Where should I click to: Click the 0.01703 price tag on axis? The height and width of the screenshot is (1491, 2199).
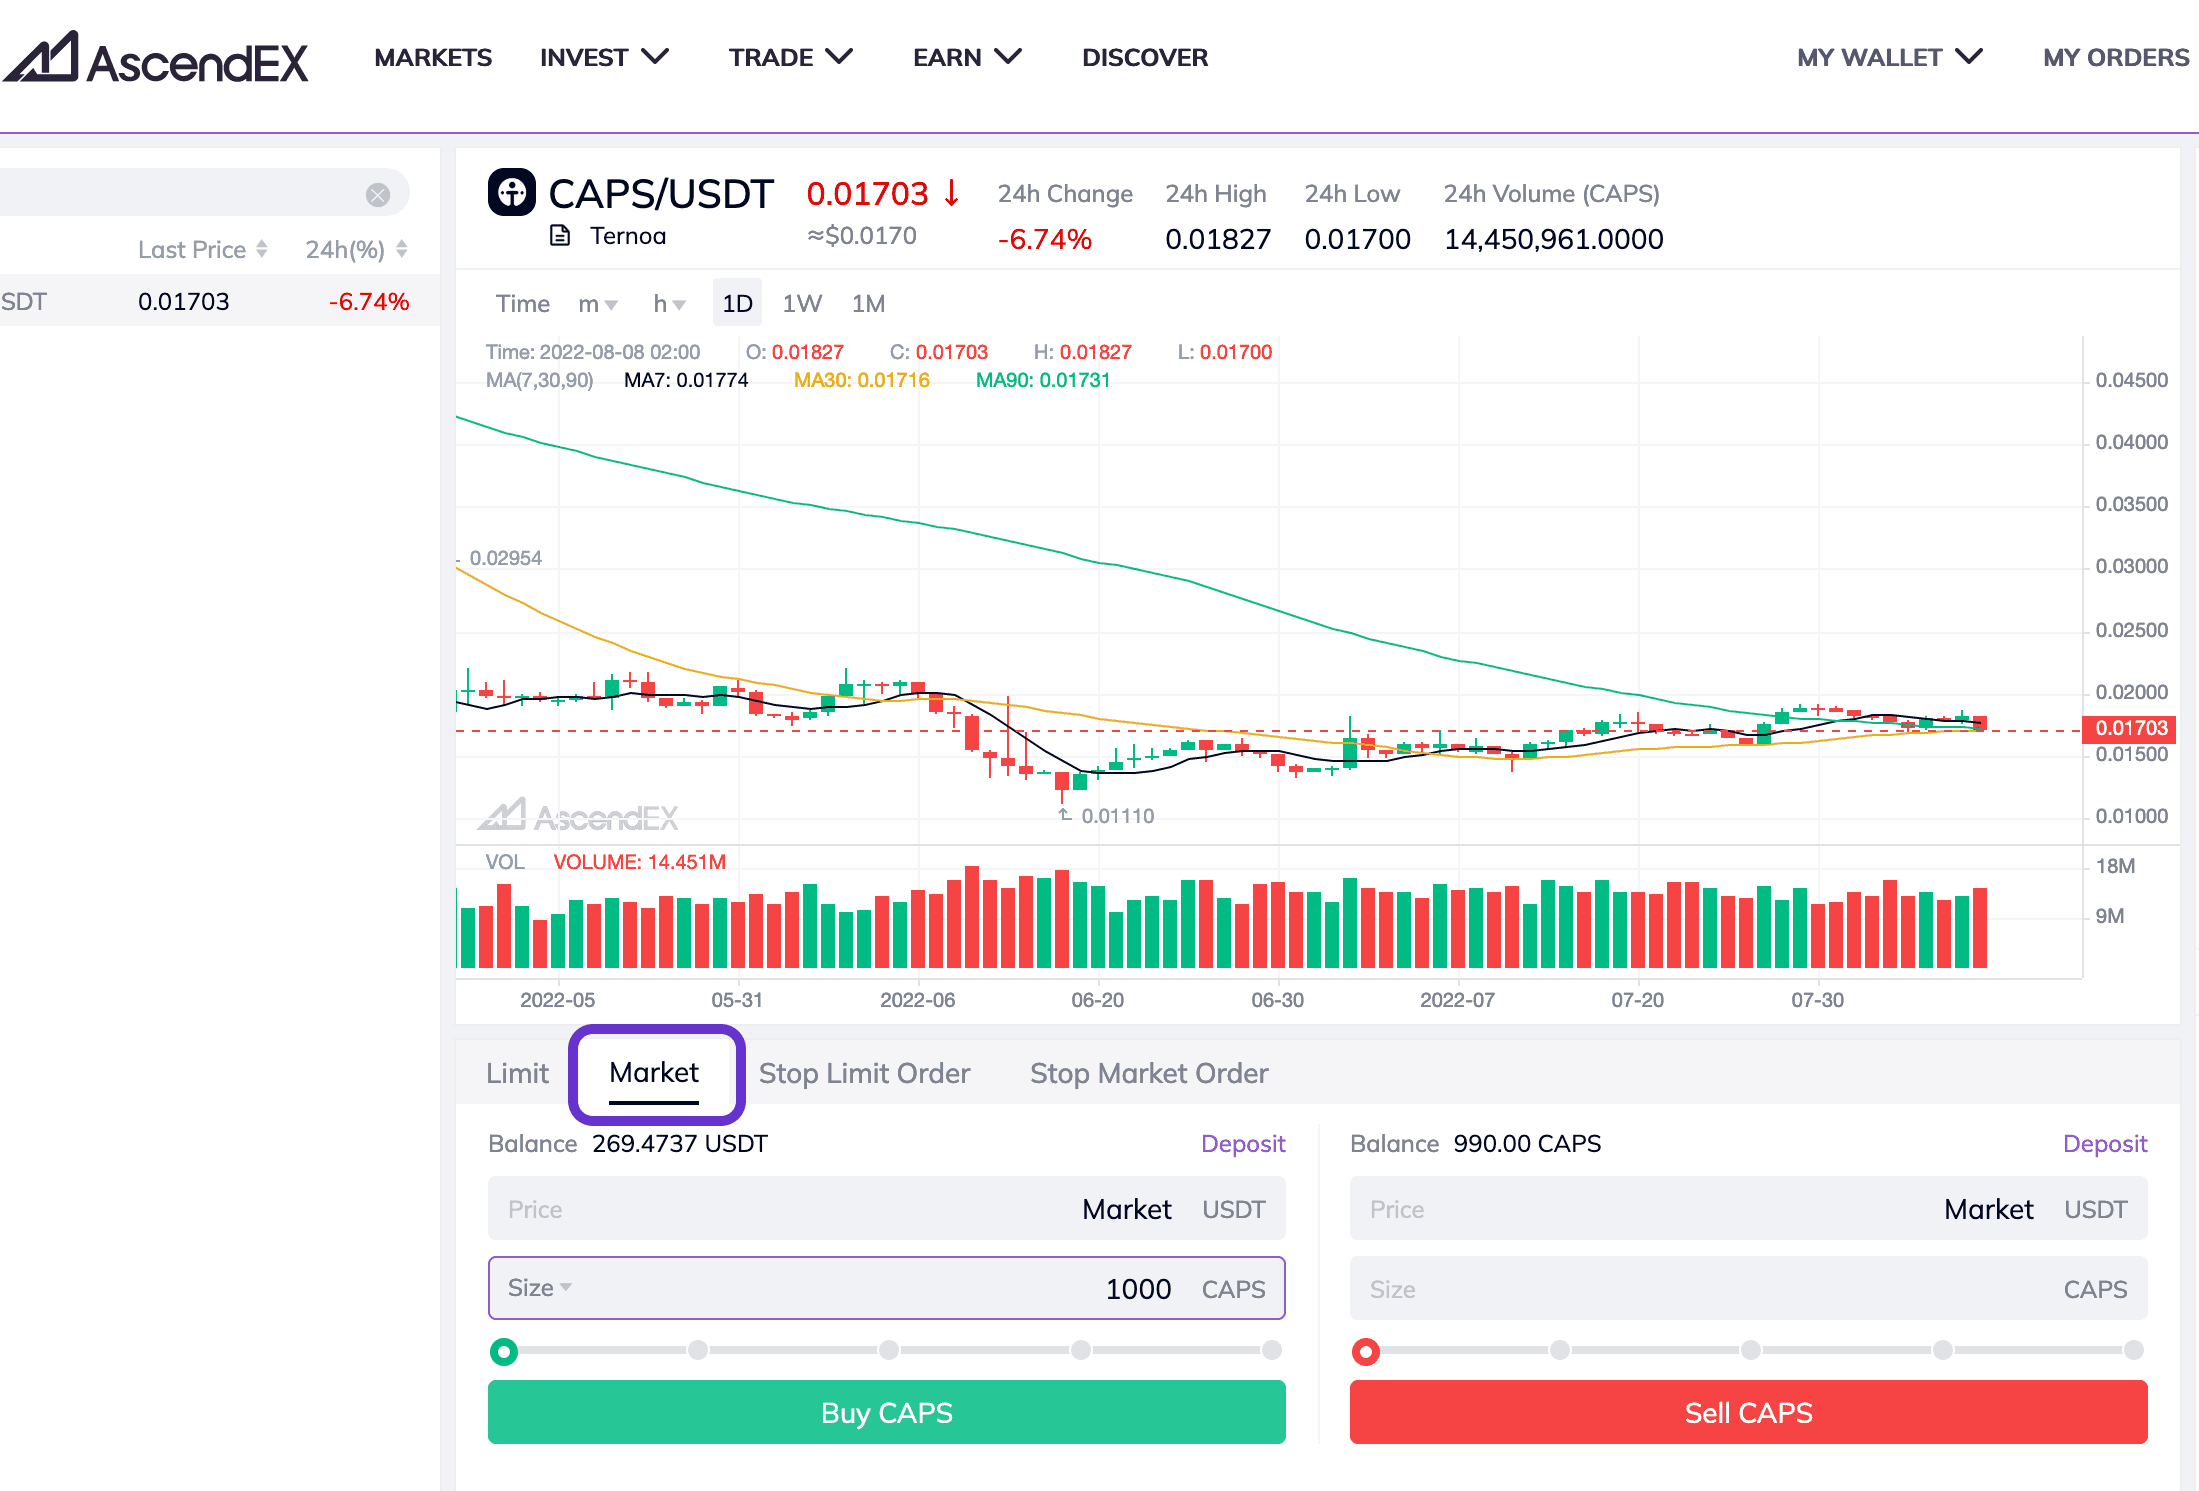(2128, 728)
